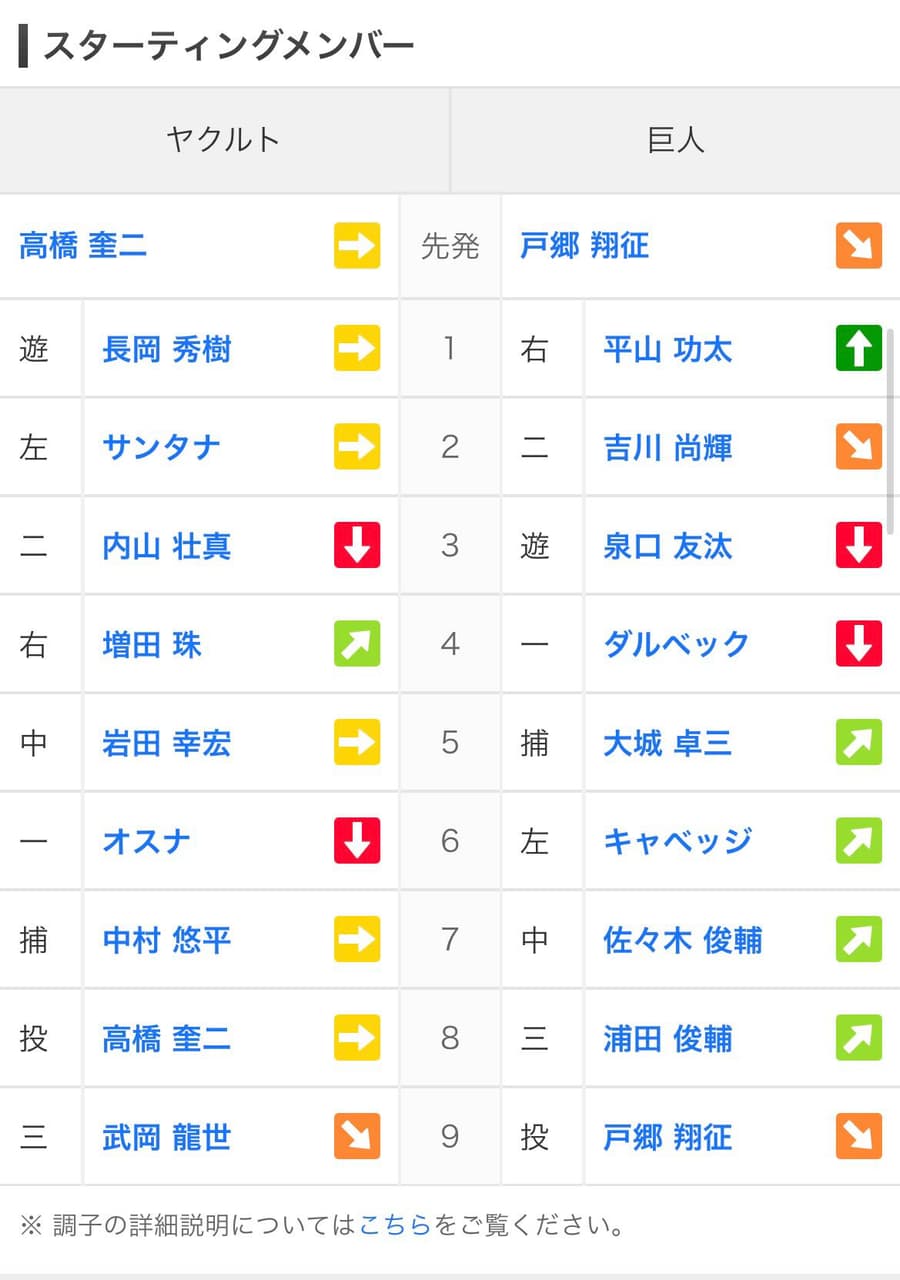Click light-green rising arrow icon beside 増田 珠

click(357, 643)
